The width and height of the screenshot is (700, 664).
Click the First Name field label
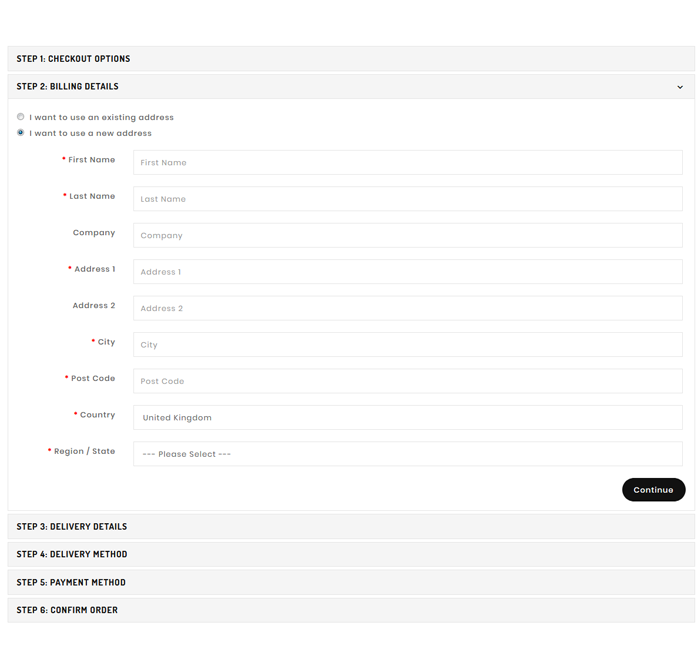point(91,160)
